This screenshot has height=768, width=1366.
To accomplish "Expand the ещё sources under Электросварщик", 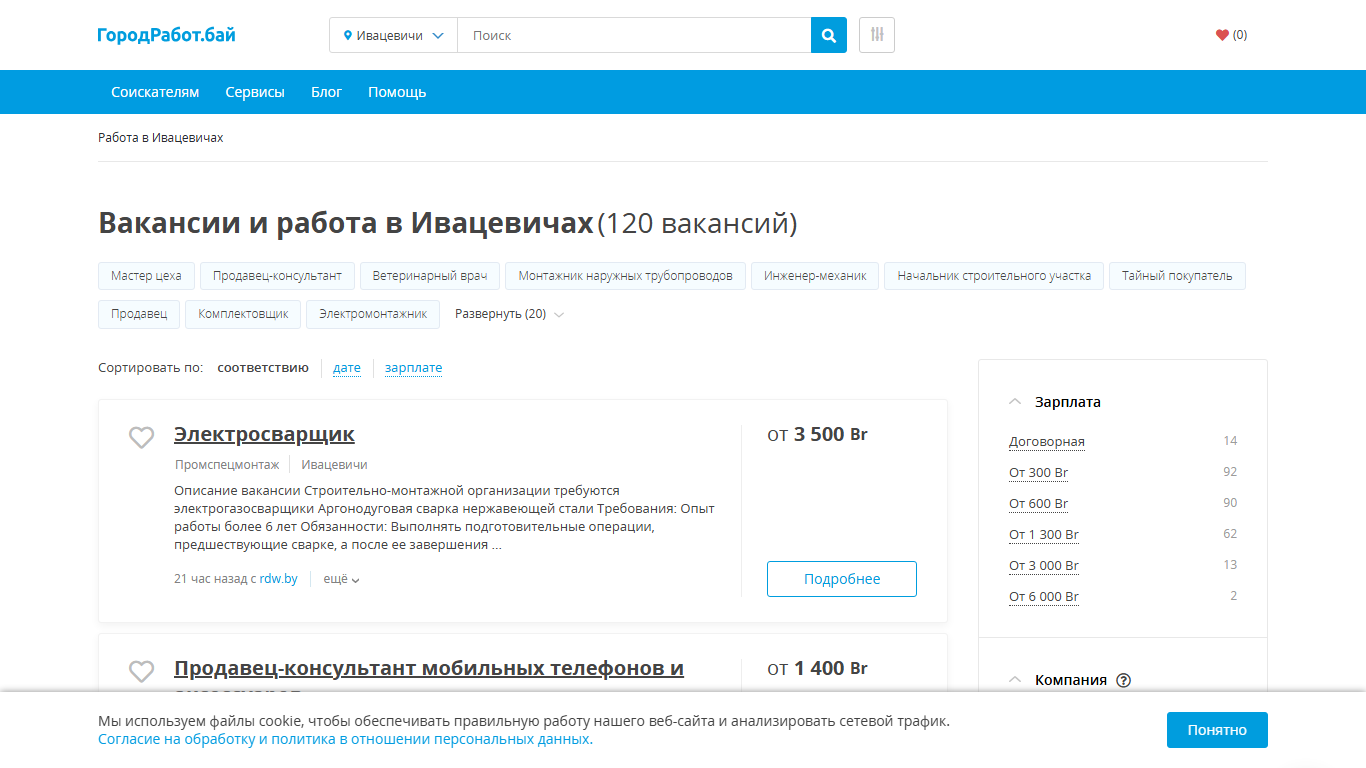I will pyautogui.click(x=341, y=579).
